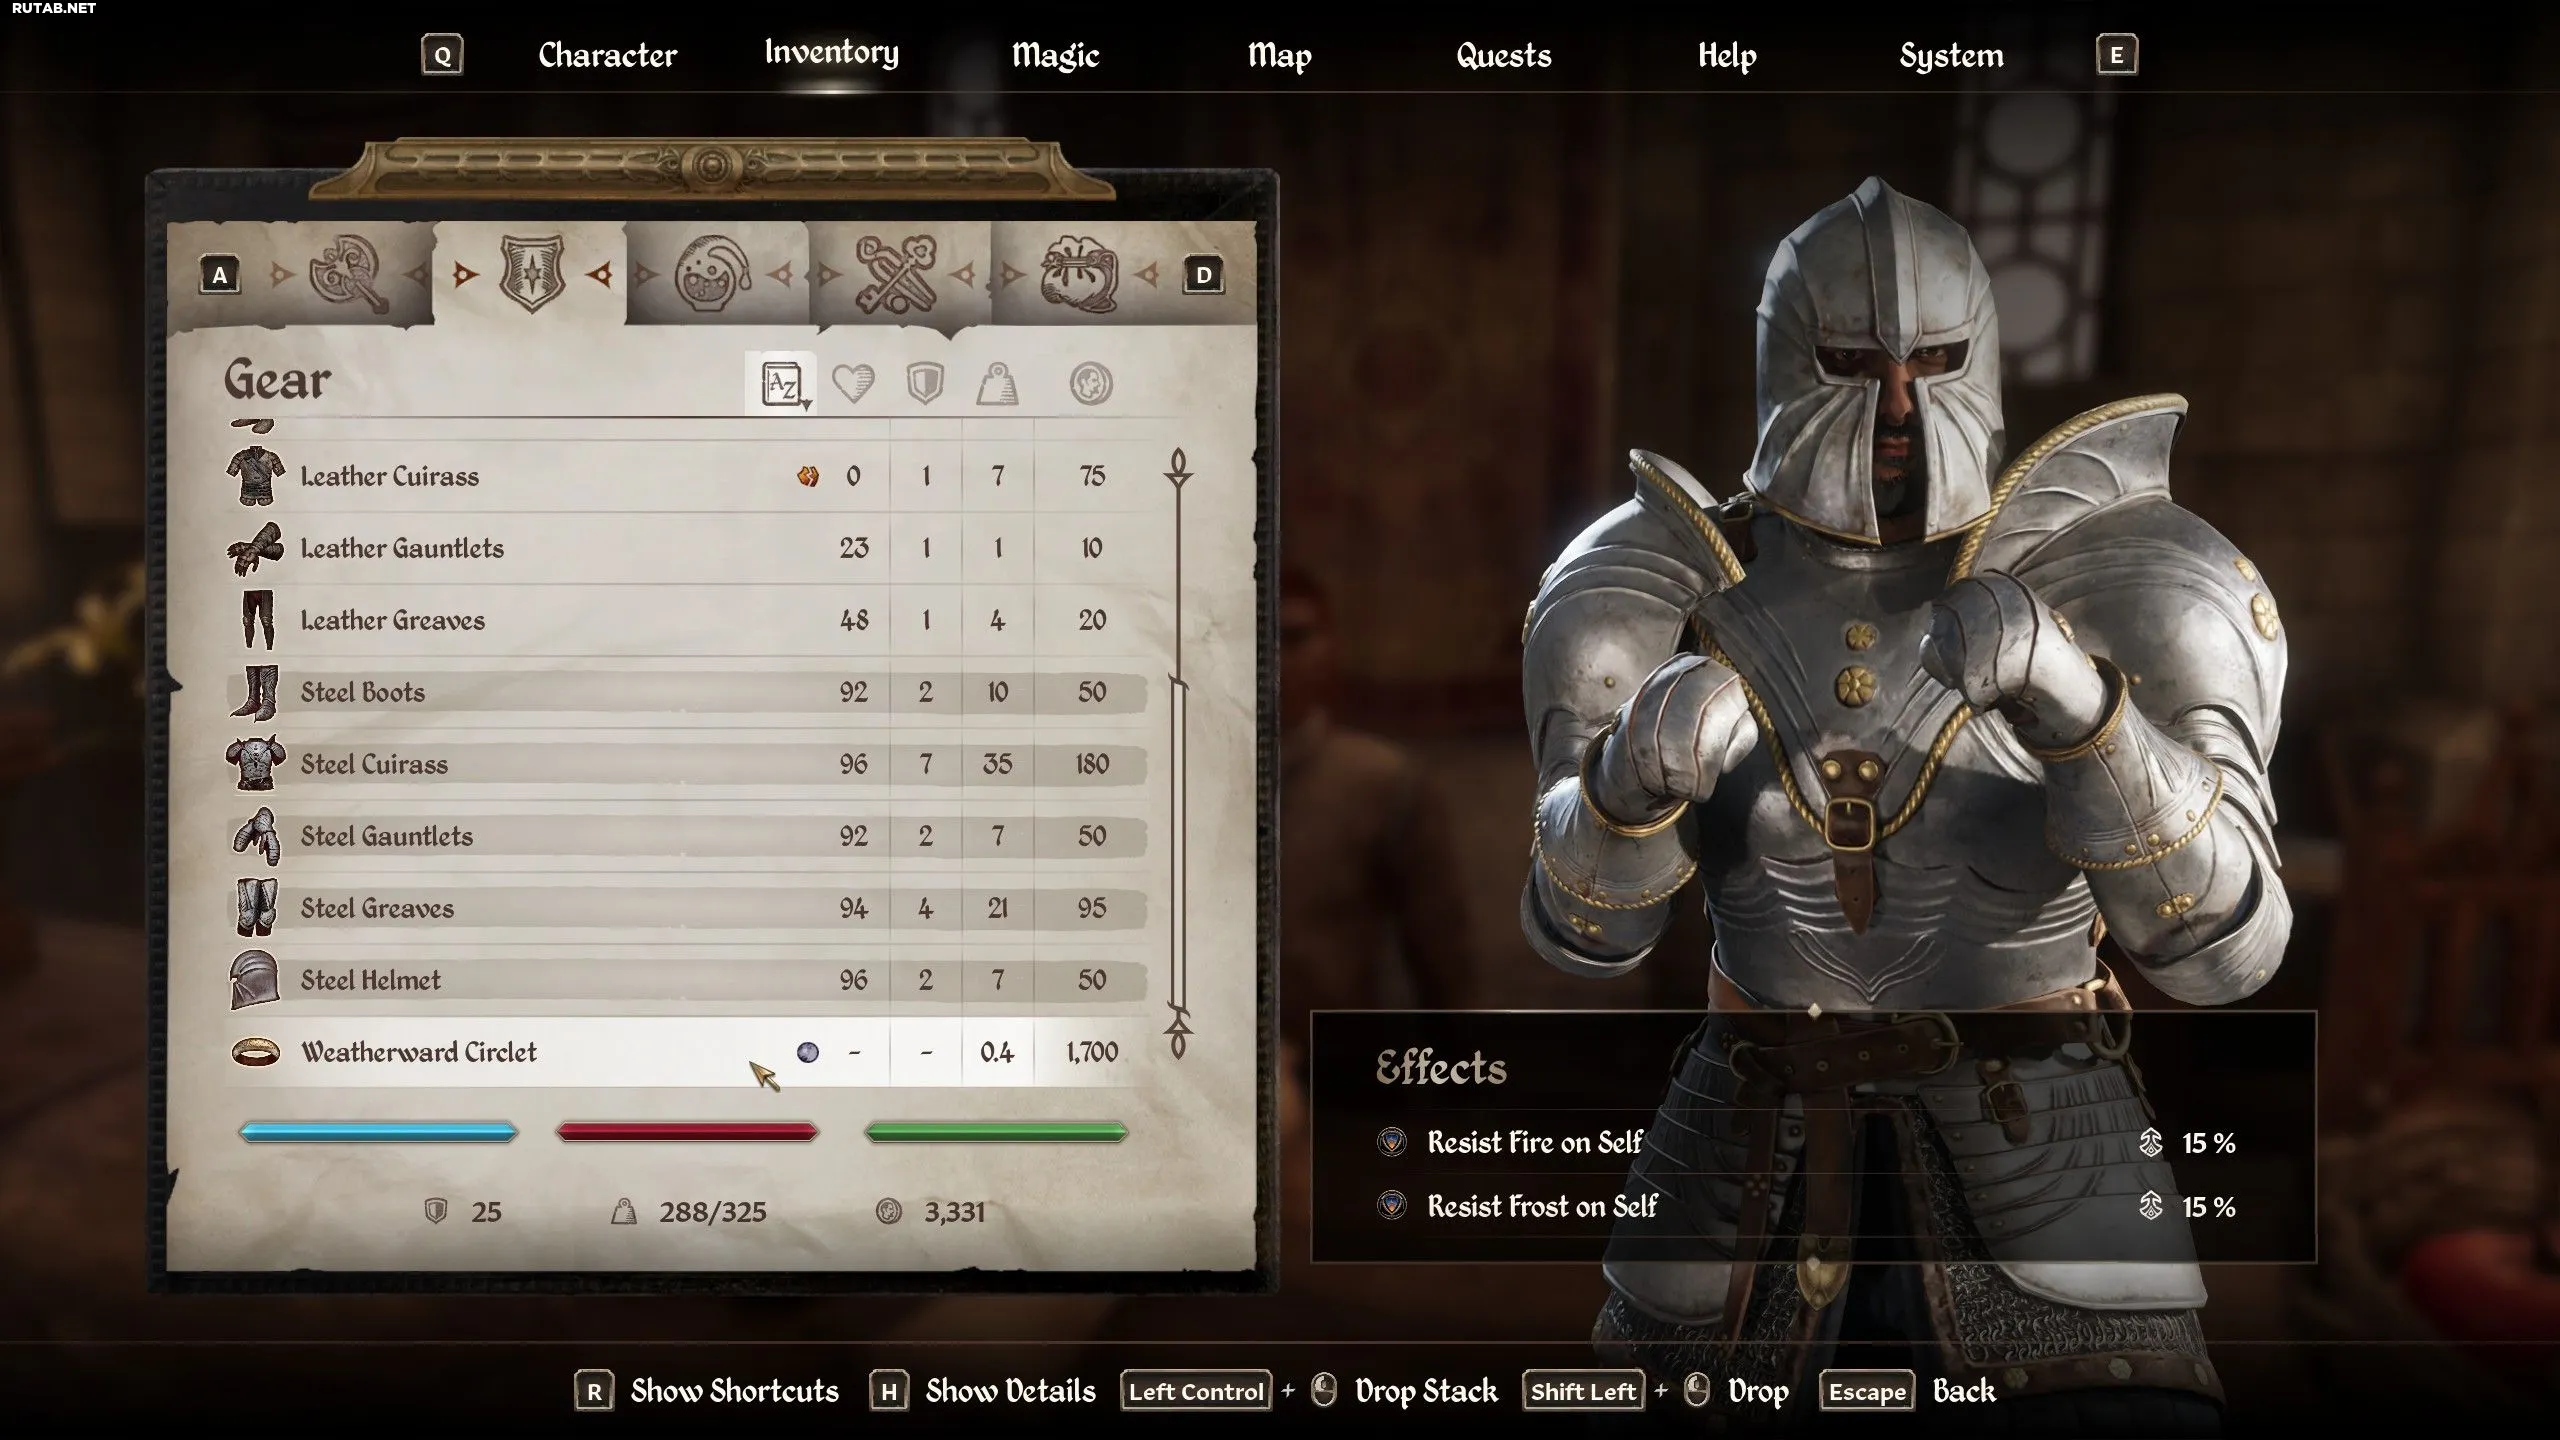Sort gear by heart health column
2560x1440 pixels.
click(853, 384)
